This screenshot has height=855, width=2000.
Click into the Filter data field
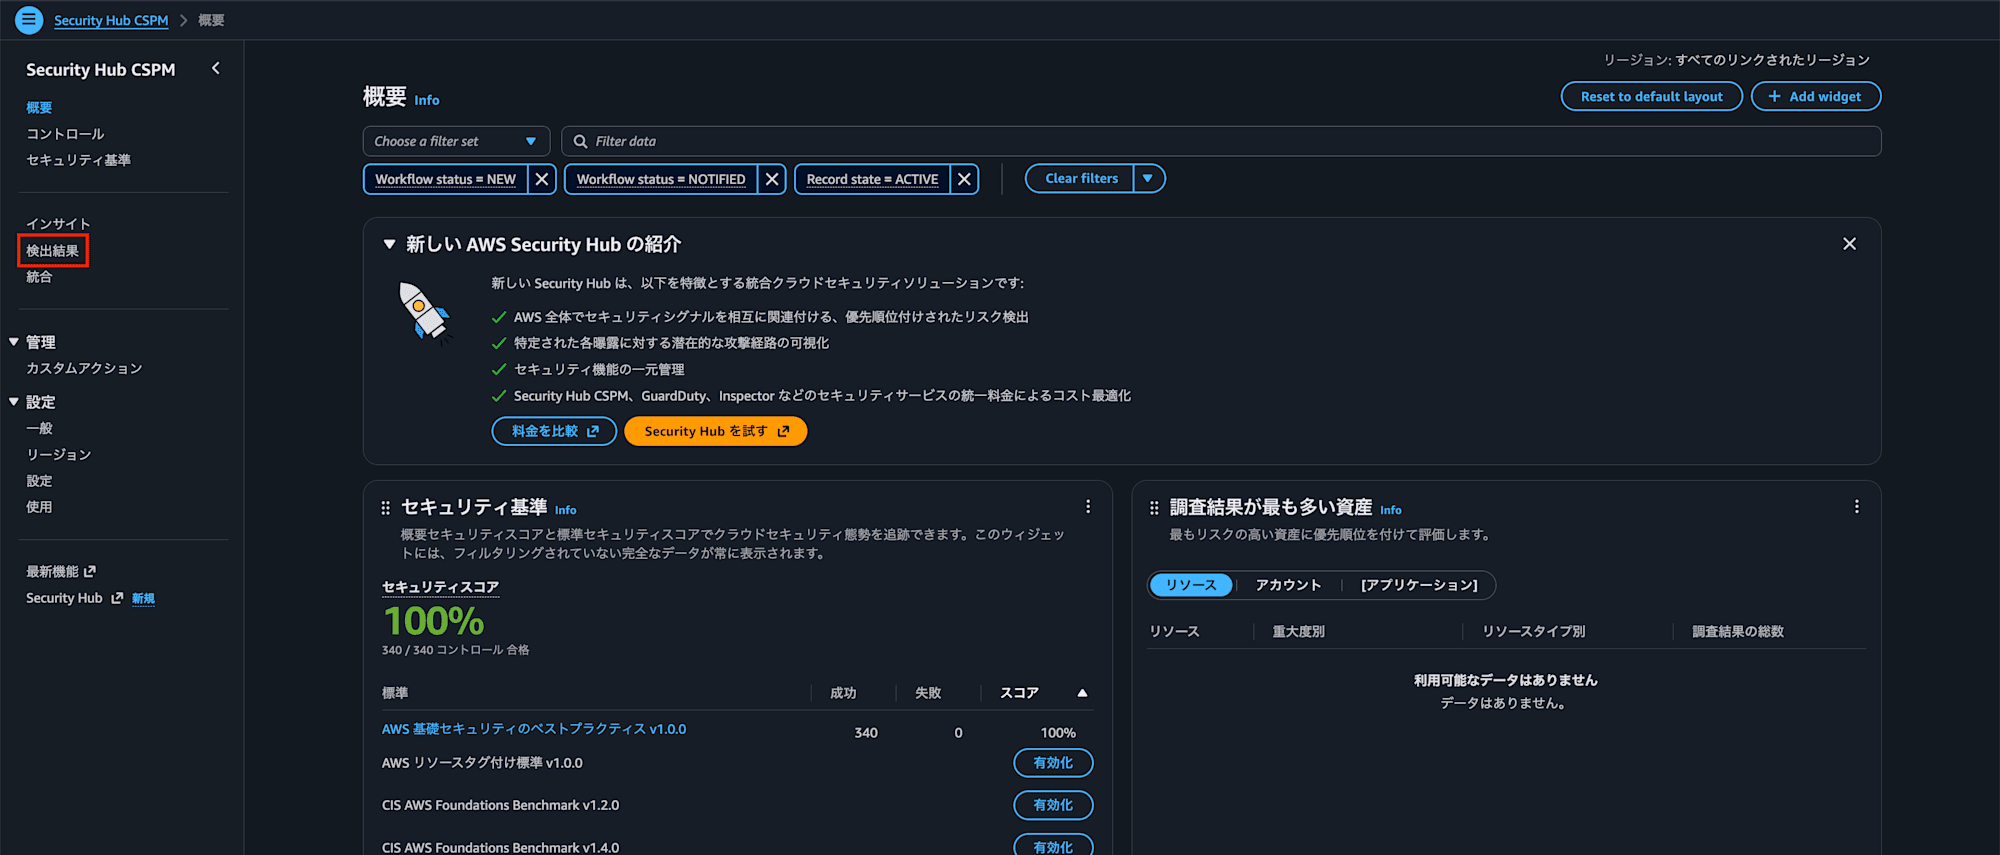click(1221, 141)
